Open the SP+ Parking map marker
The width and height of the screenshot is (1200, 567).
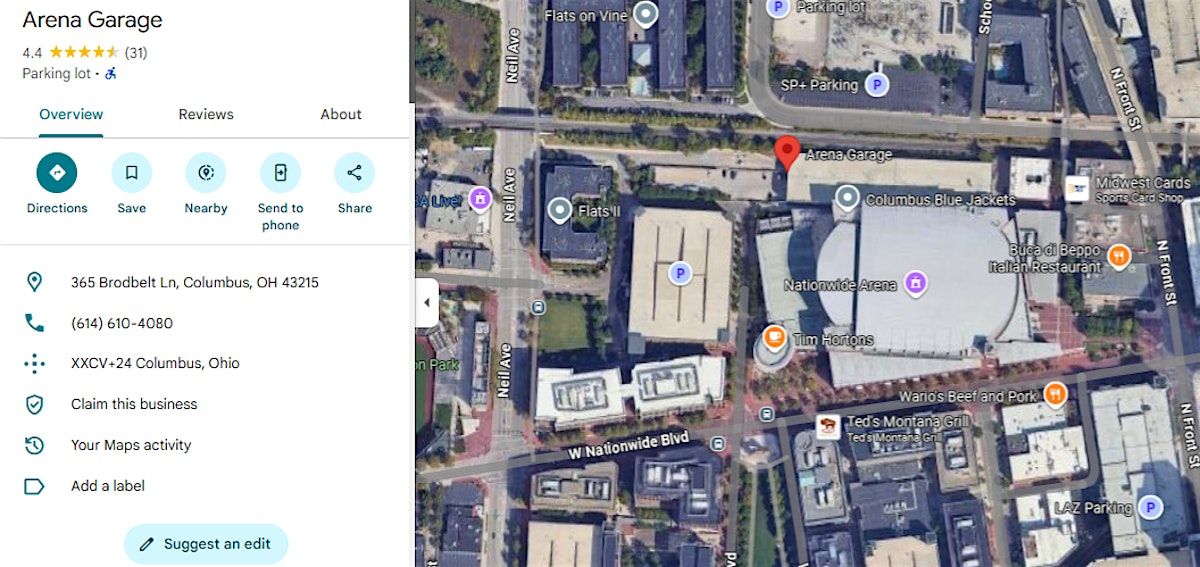(877, 85)
